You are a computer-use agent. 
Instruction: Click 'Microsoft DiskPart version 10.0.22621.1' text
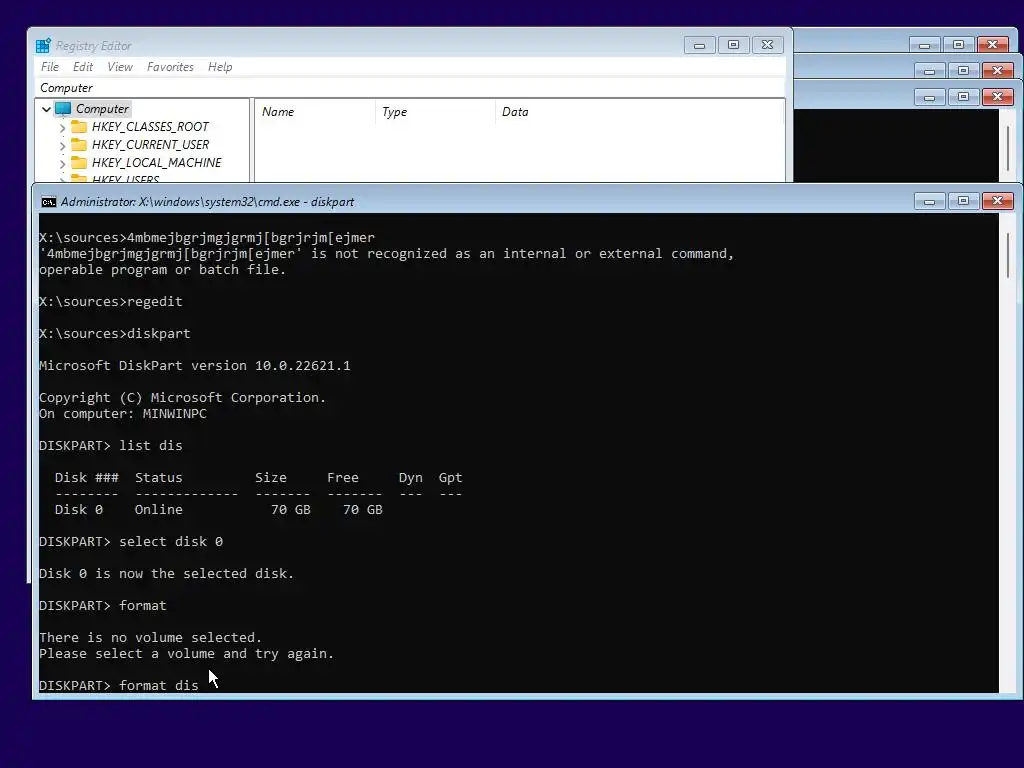[195, 366]
